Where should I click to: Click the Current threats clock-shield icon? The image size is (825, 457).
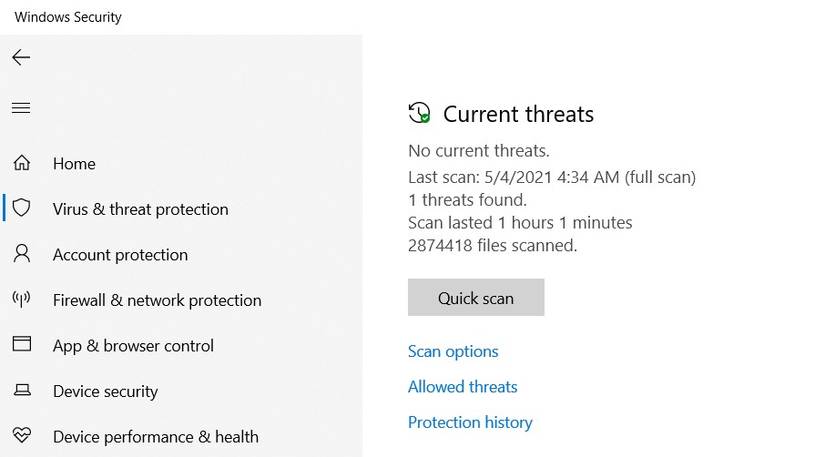click(420, 114)
